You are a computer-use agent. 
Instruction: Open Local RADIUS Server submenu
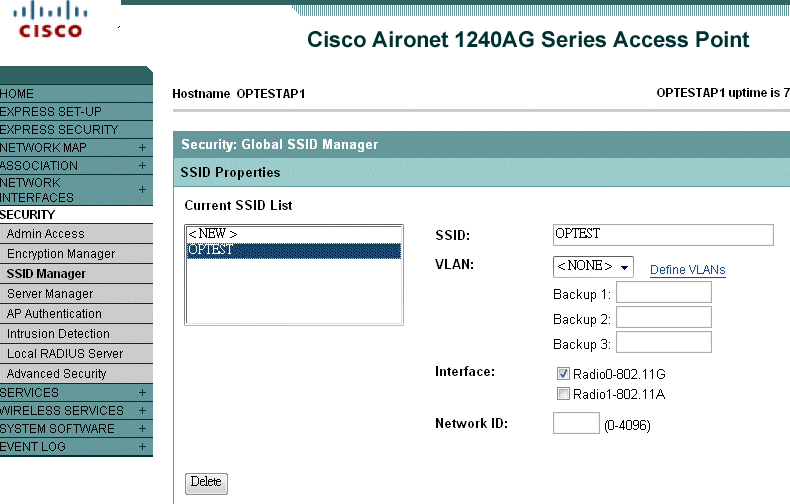tap(64, 354)
